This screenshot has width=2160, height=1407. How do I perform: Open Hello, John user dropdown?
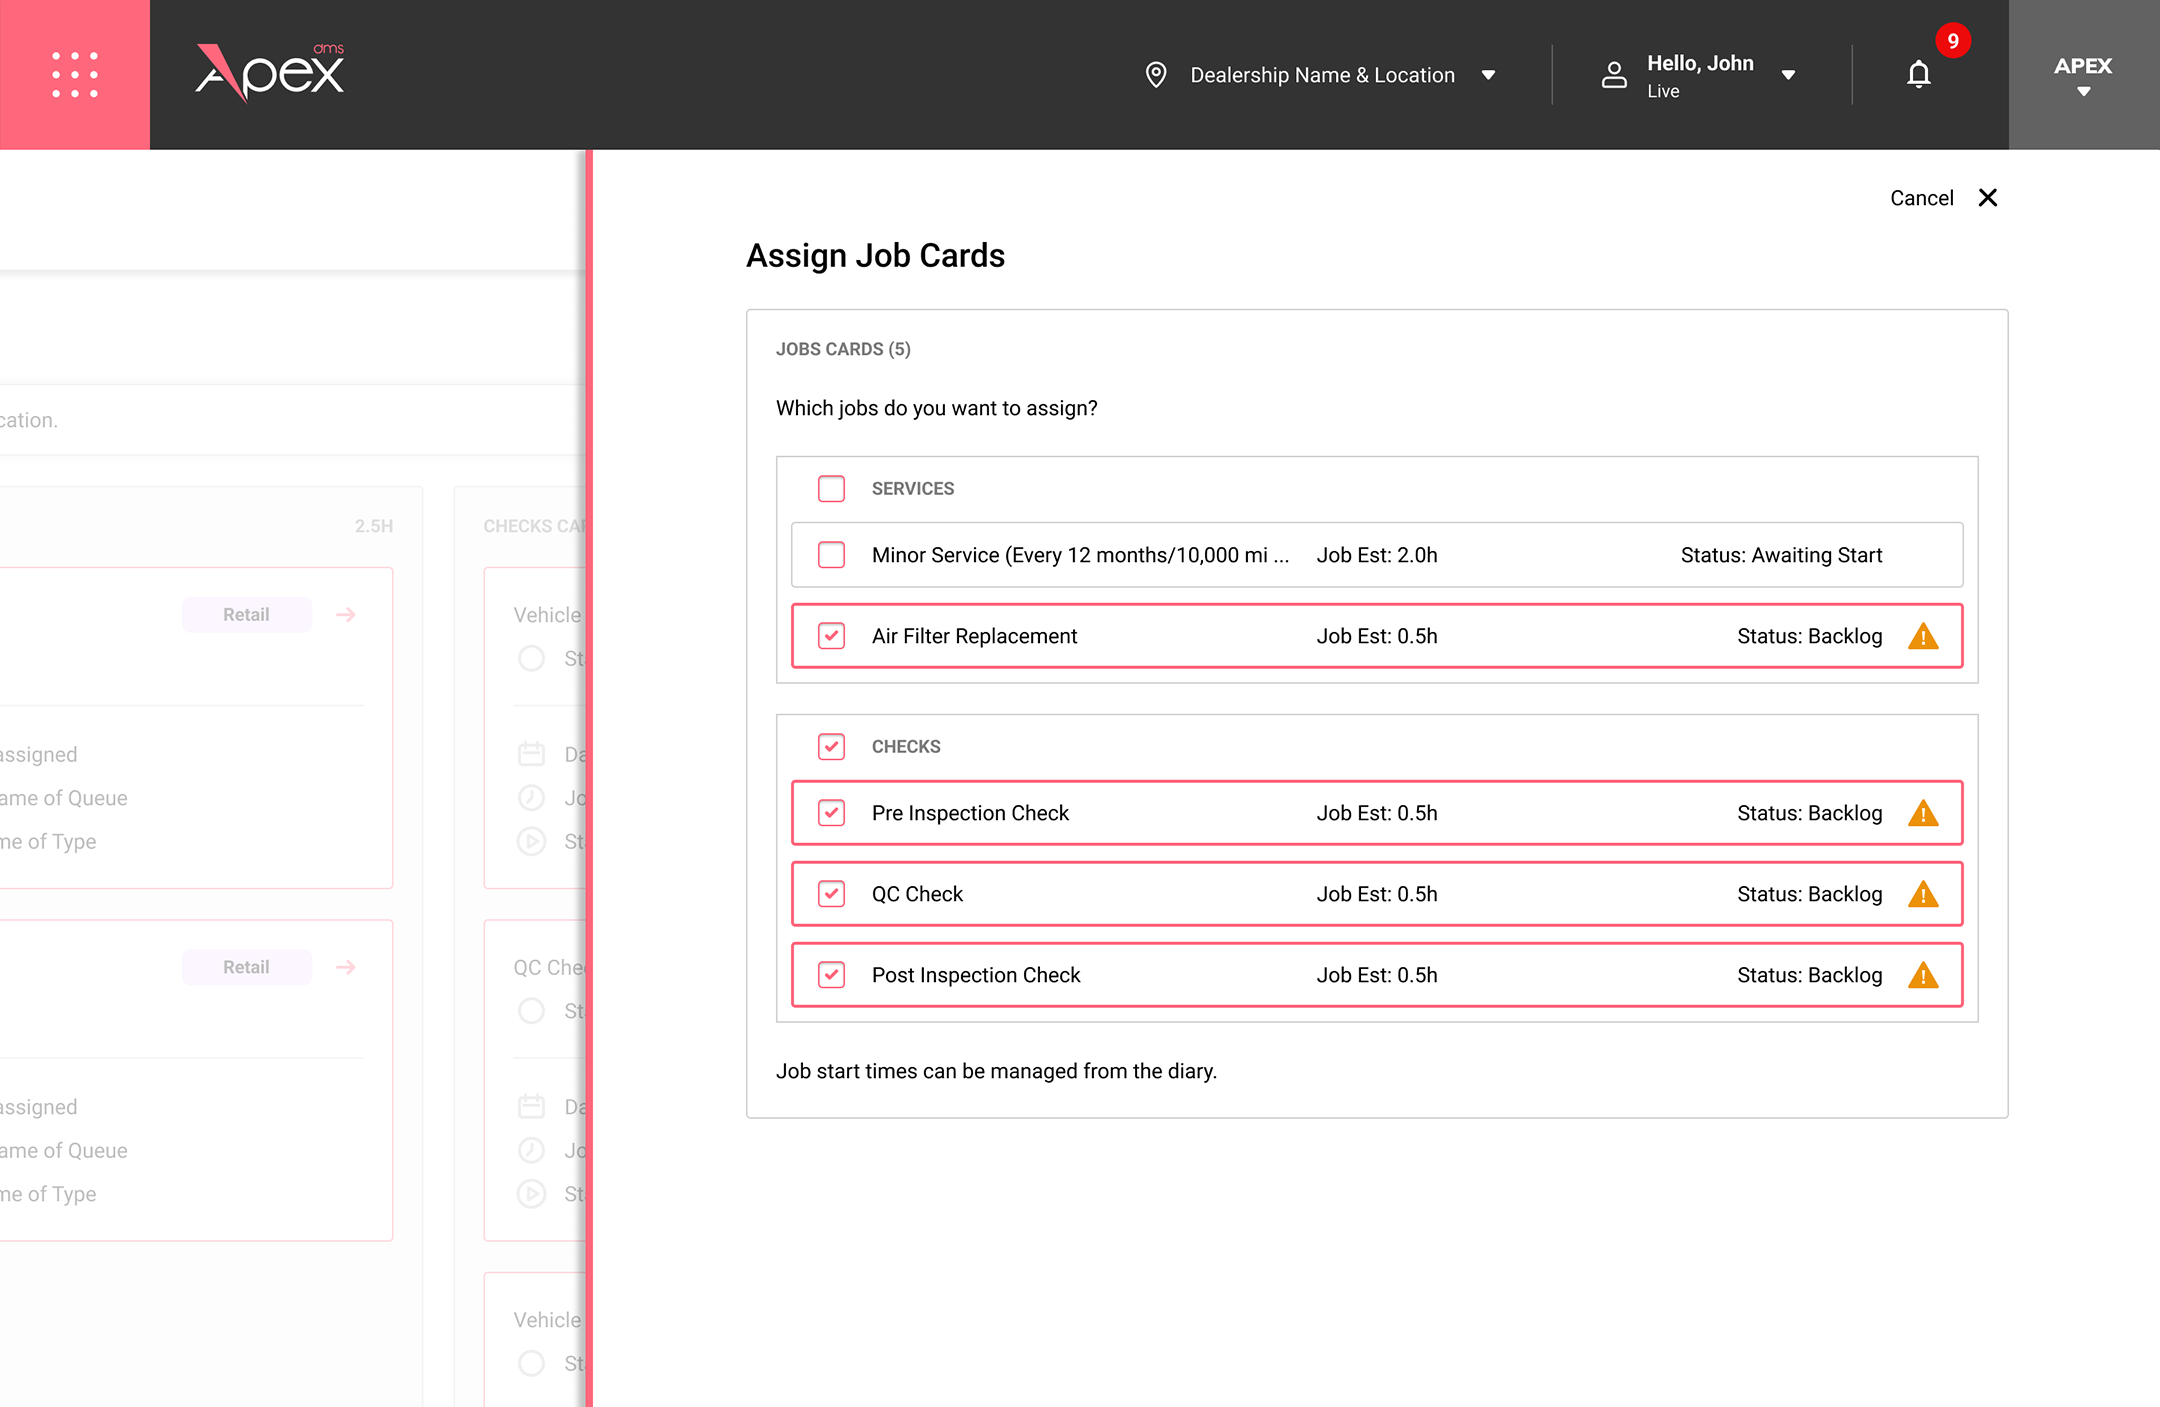[1788, 75]
